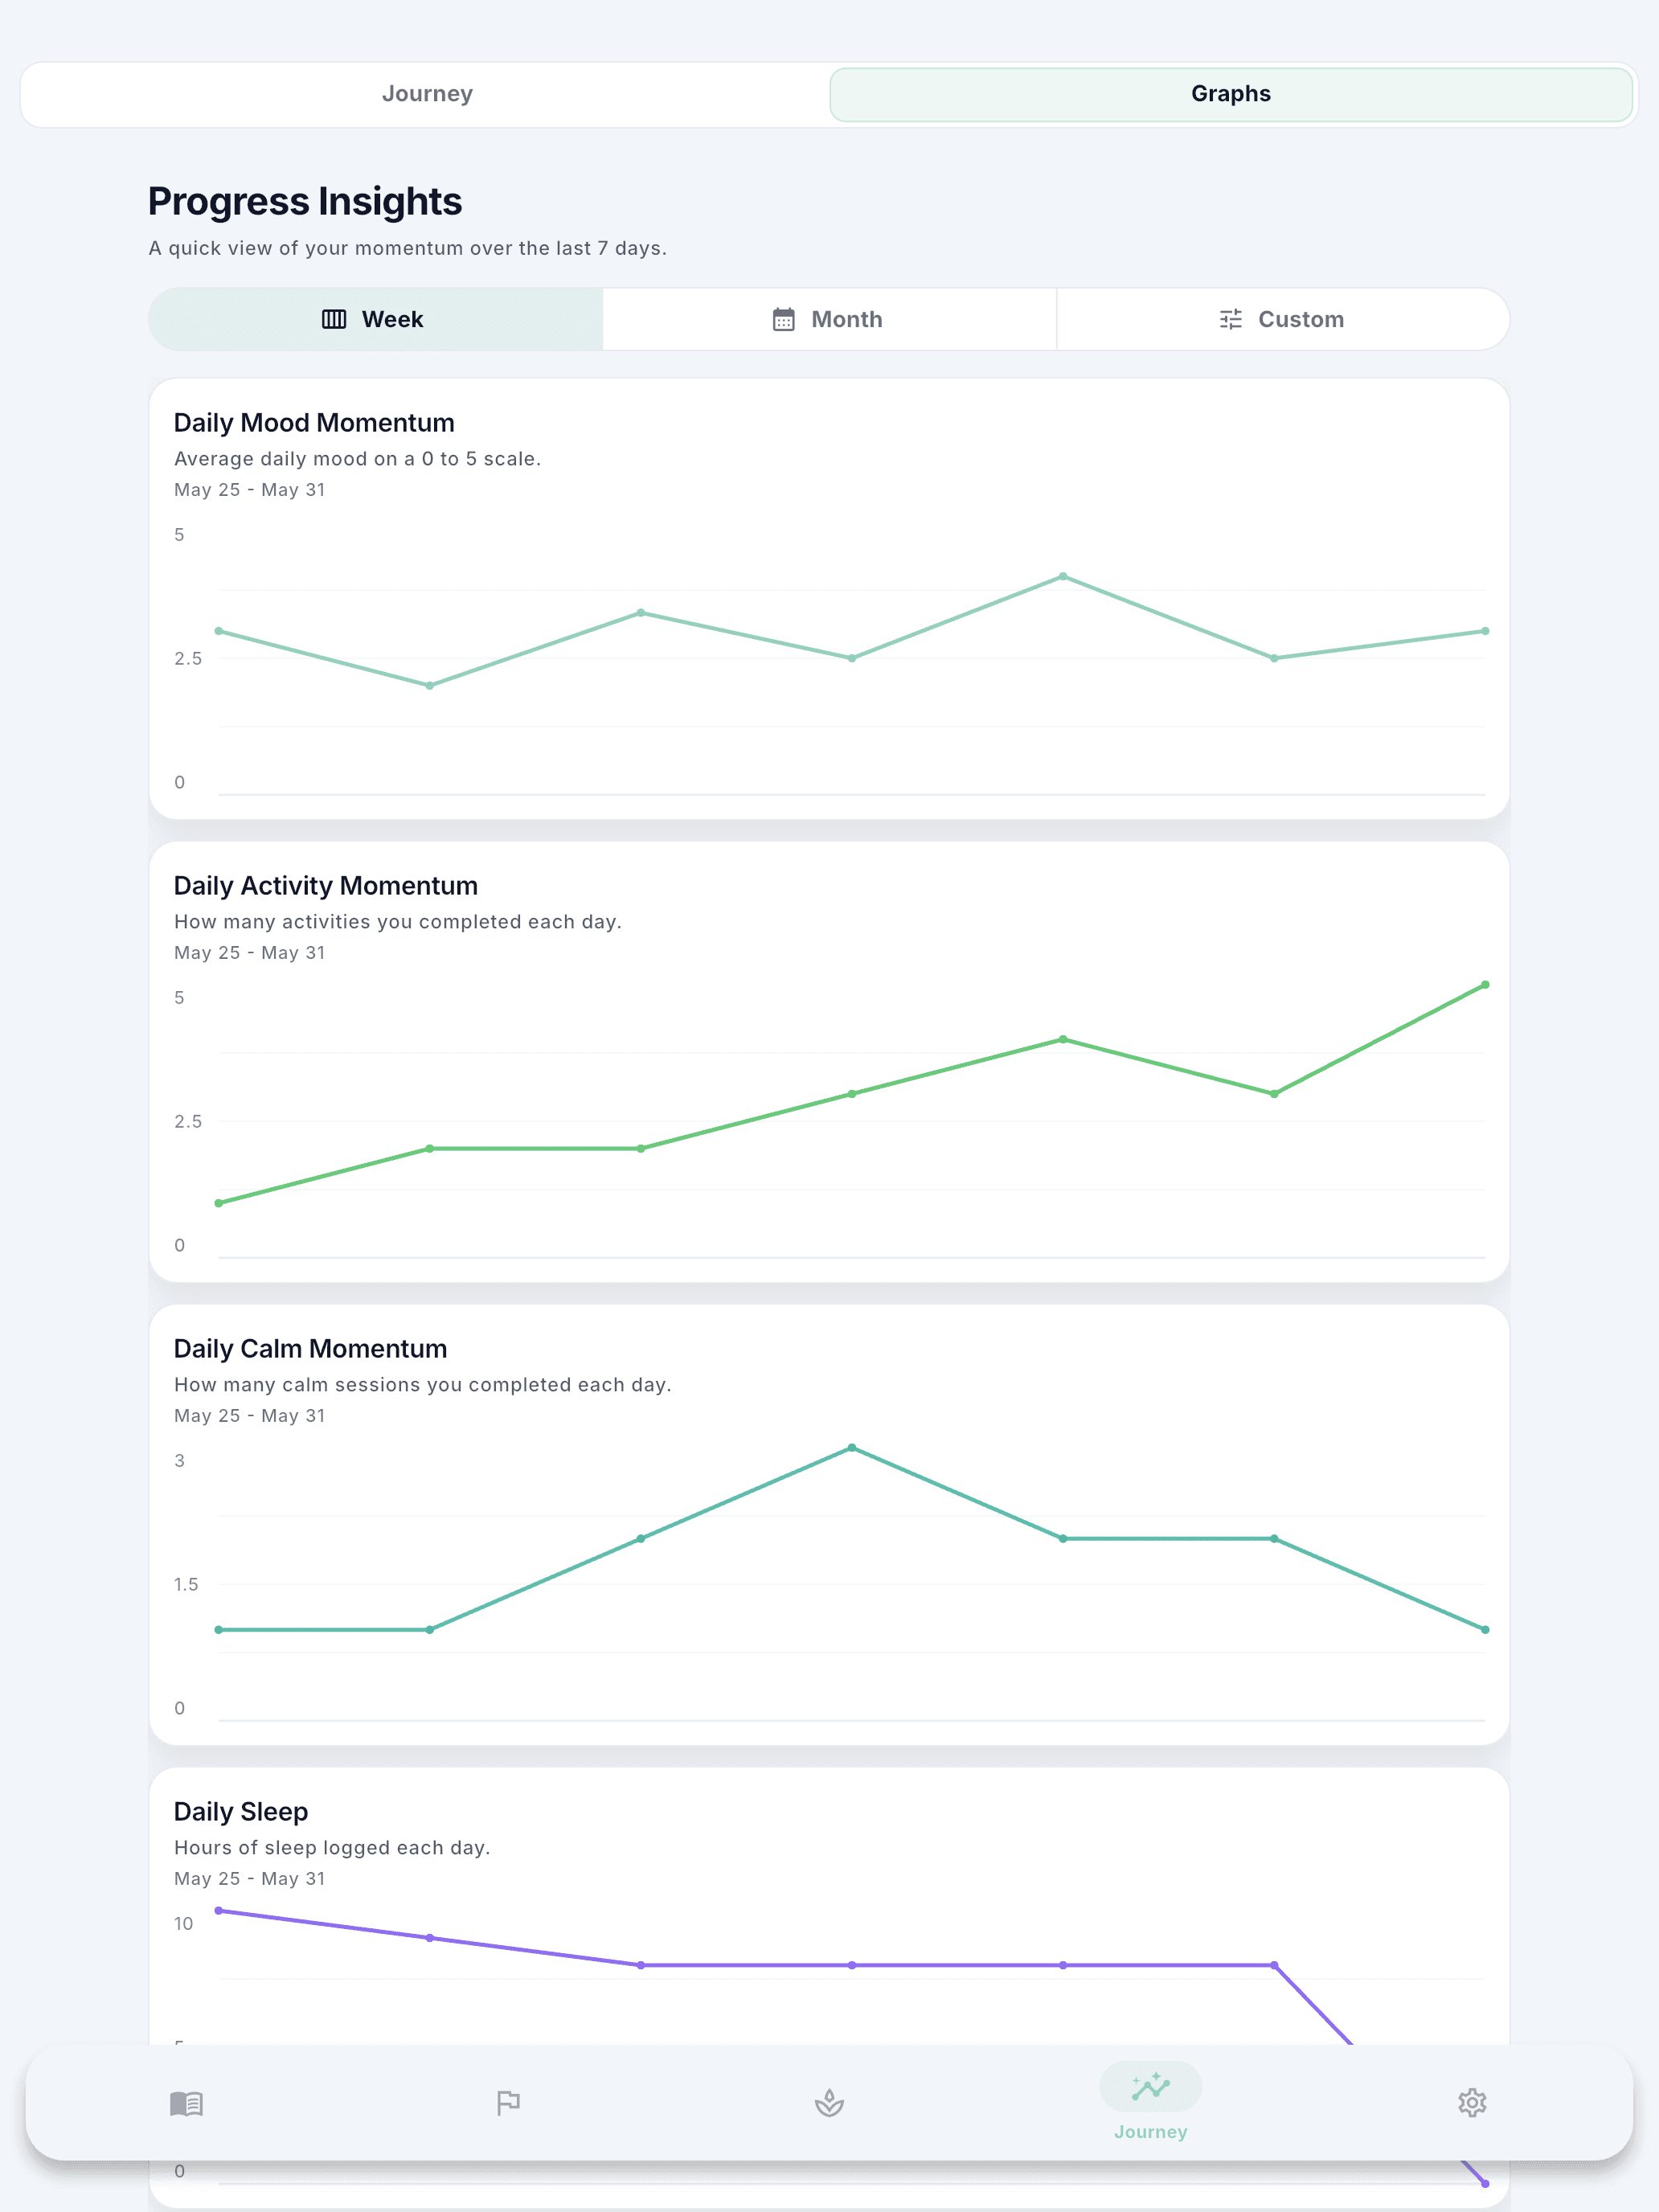Click the Daily Activity Momentum heading

click(x=326, y=886)
